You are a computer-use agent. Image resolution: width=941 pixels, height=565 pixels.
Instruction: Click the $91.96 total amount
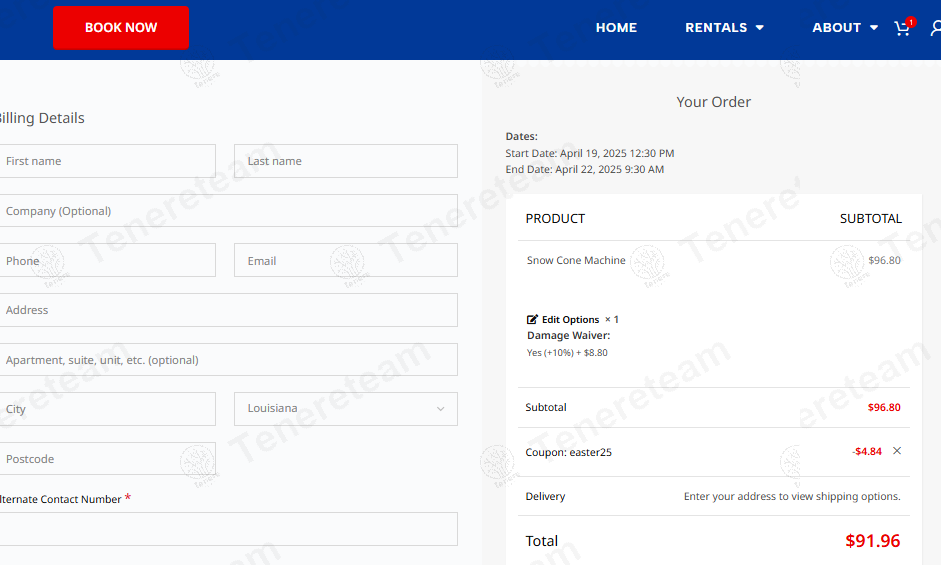pyautogui.click(x=873, y=540)
